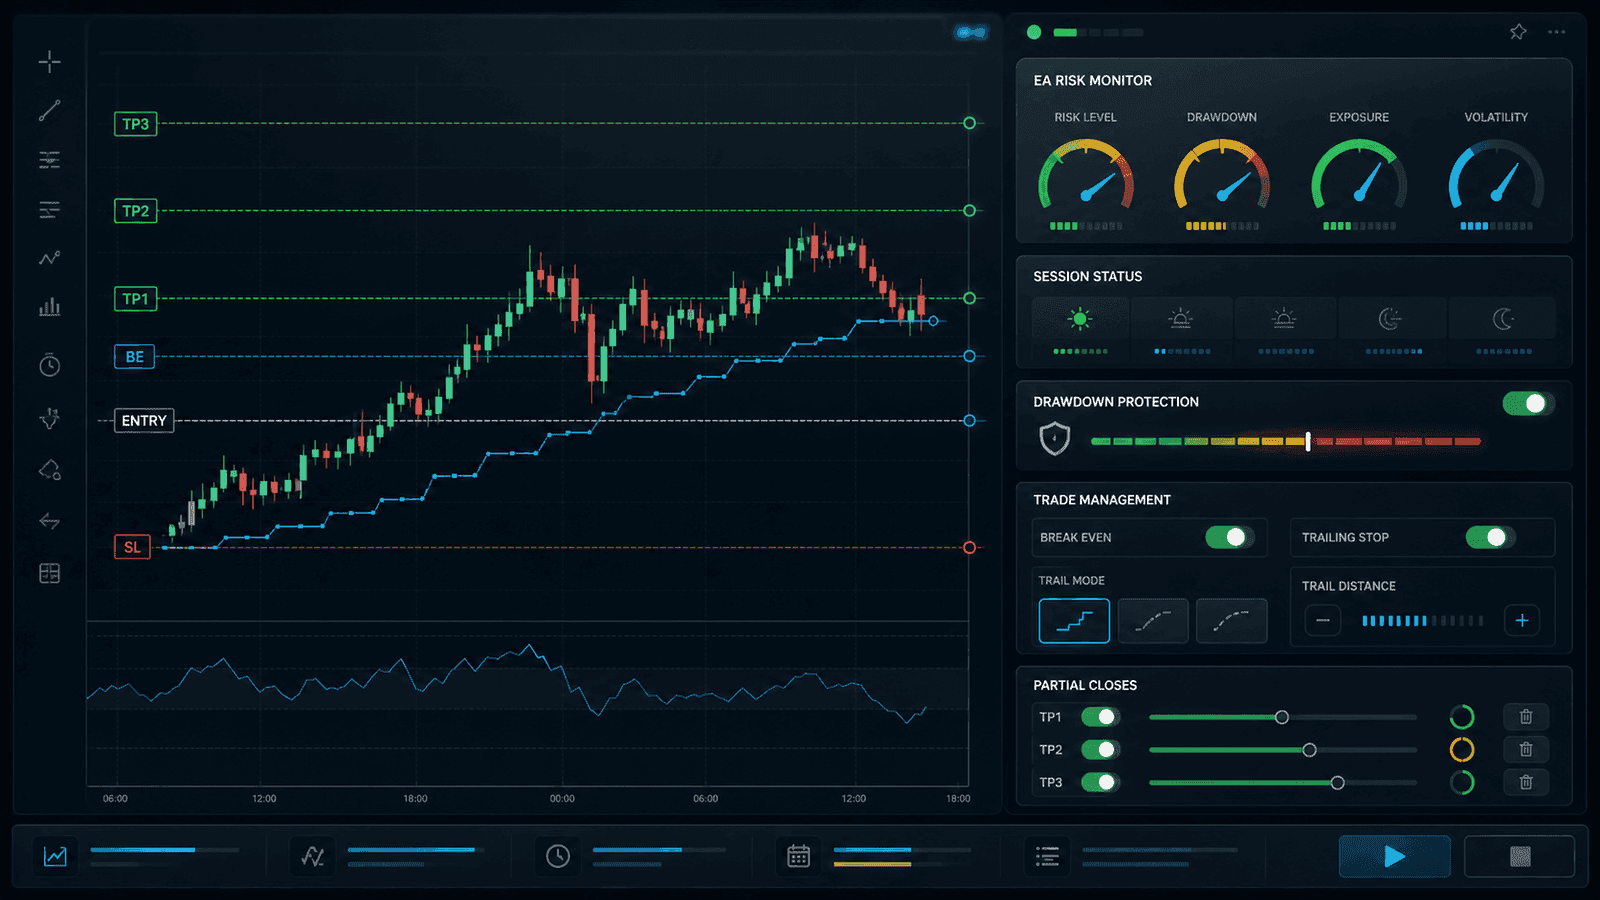Select the crosshair cursor tool
This screenshot has height=900, width=1600.
tap(49, 62)
